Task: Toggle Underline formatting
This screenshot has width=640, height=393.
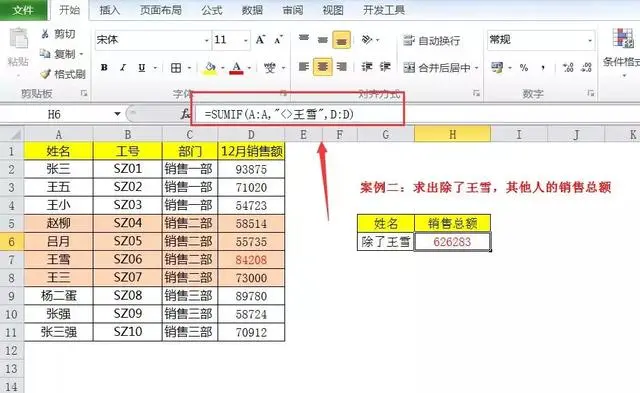Action: (142, 67)
